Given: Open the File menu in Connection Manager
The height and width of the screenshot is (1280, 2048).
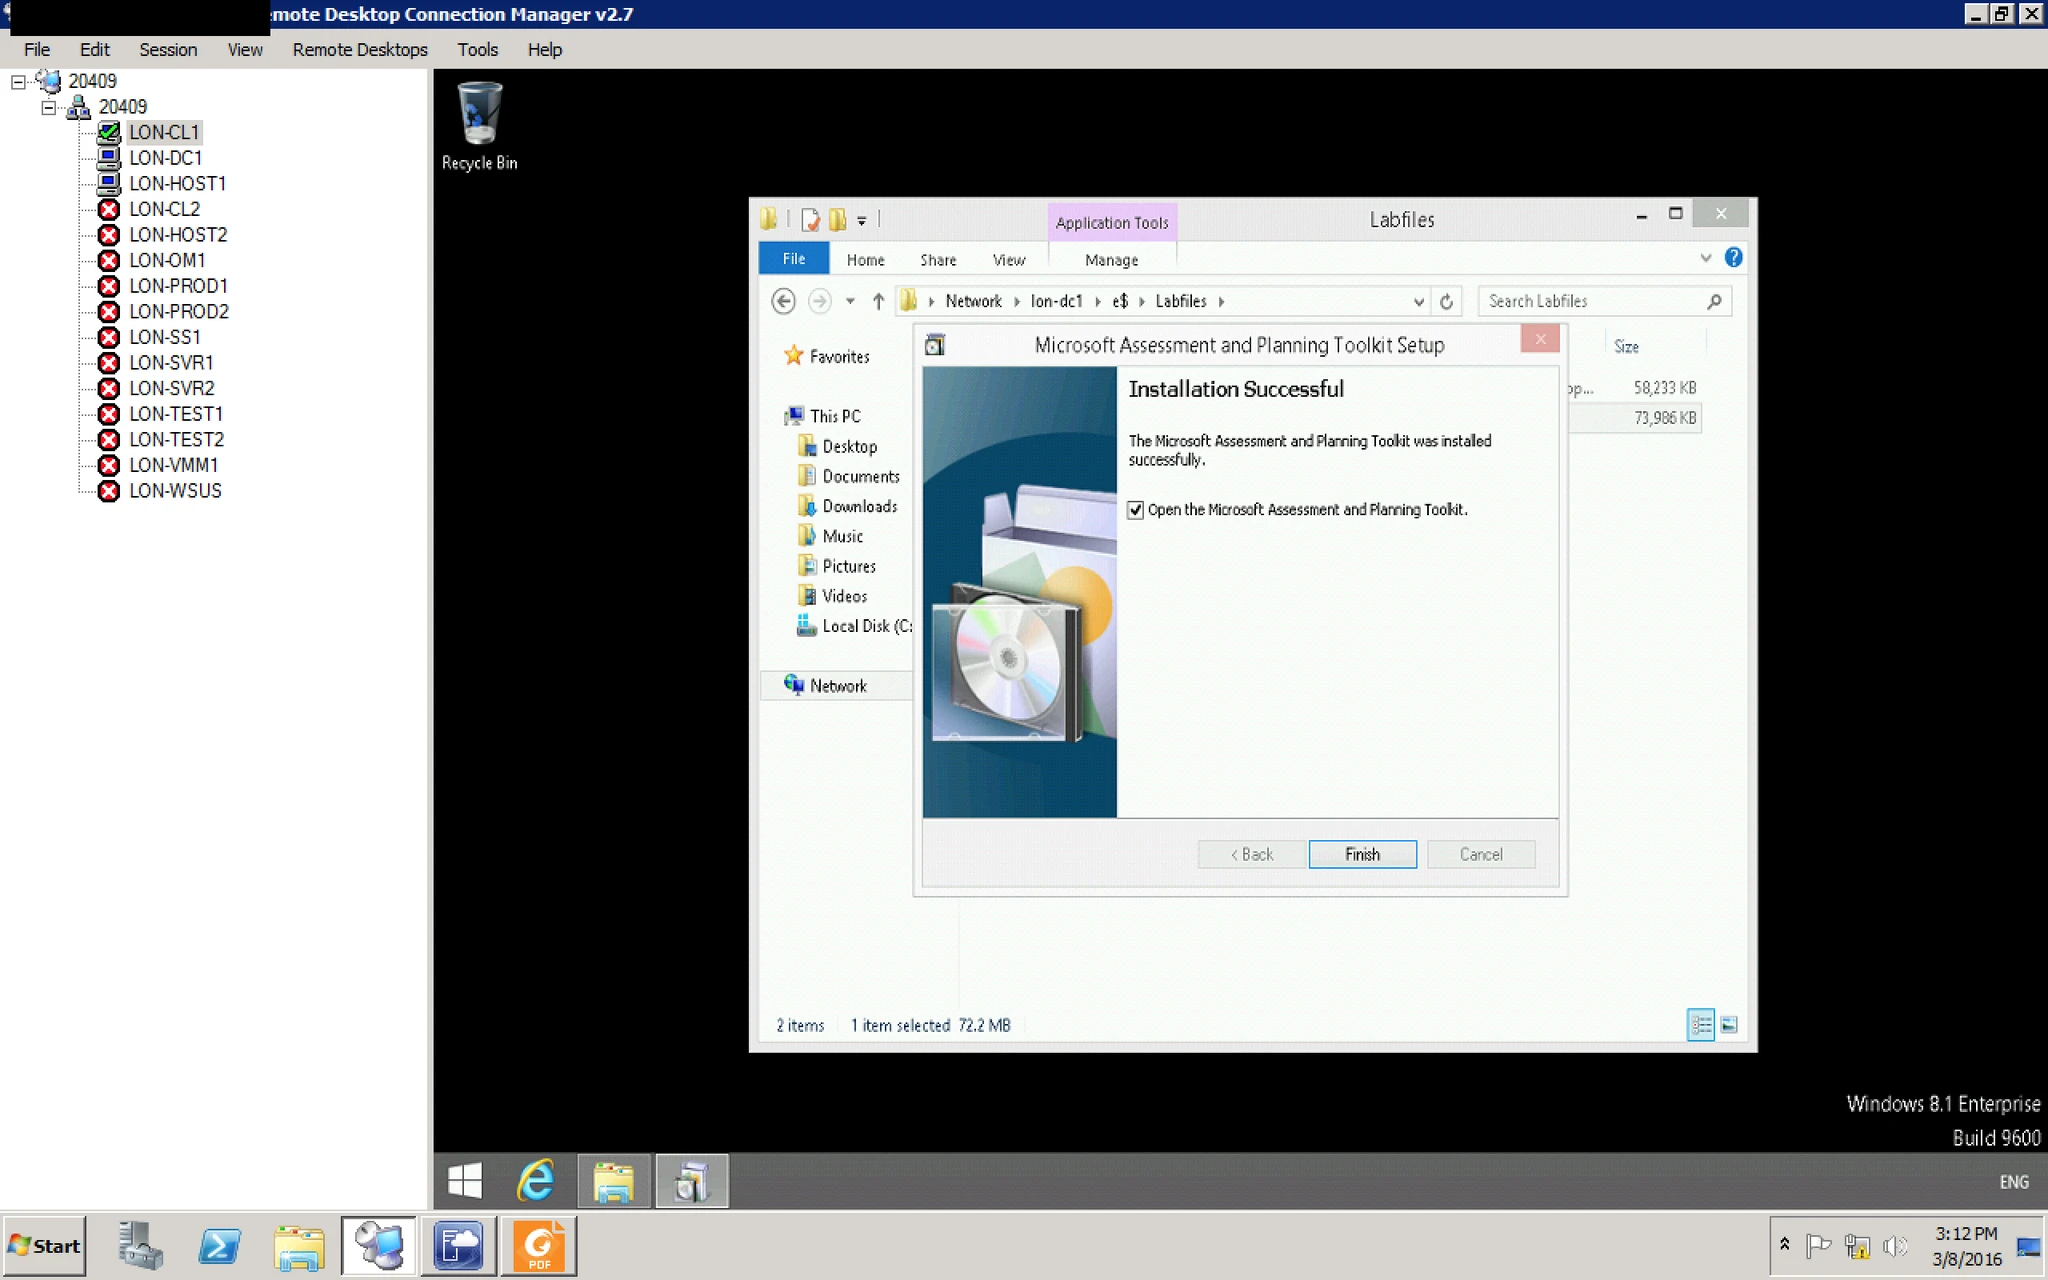Looking at the screenshot, I should [37, 50].
